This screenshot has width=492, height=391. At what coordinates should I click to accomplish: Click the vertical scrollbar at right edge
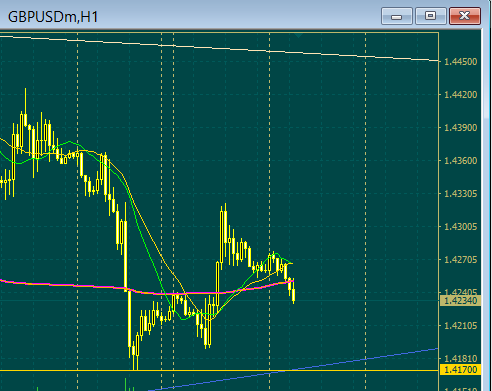(487, 210)
